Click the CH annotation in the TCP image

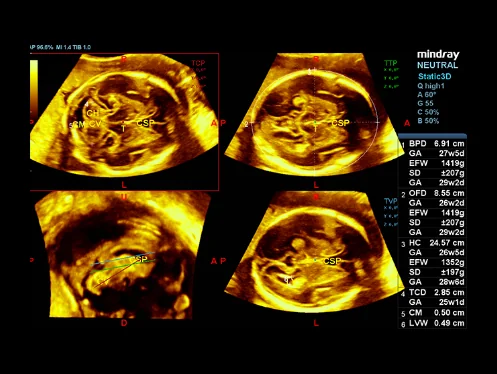pos(92,113)
